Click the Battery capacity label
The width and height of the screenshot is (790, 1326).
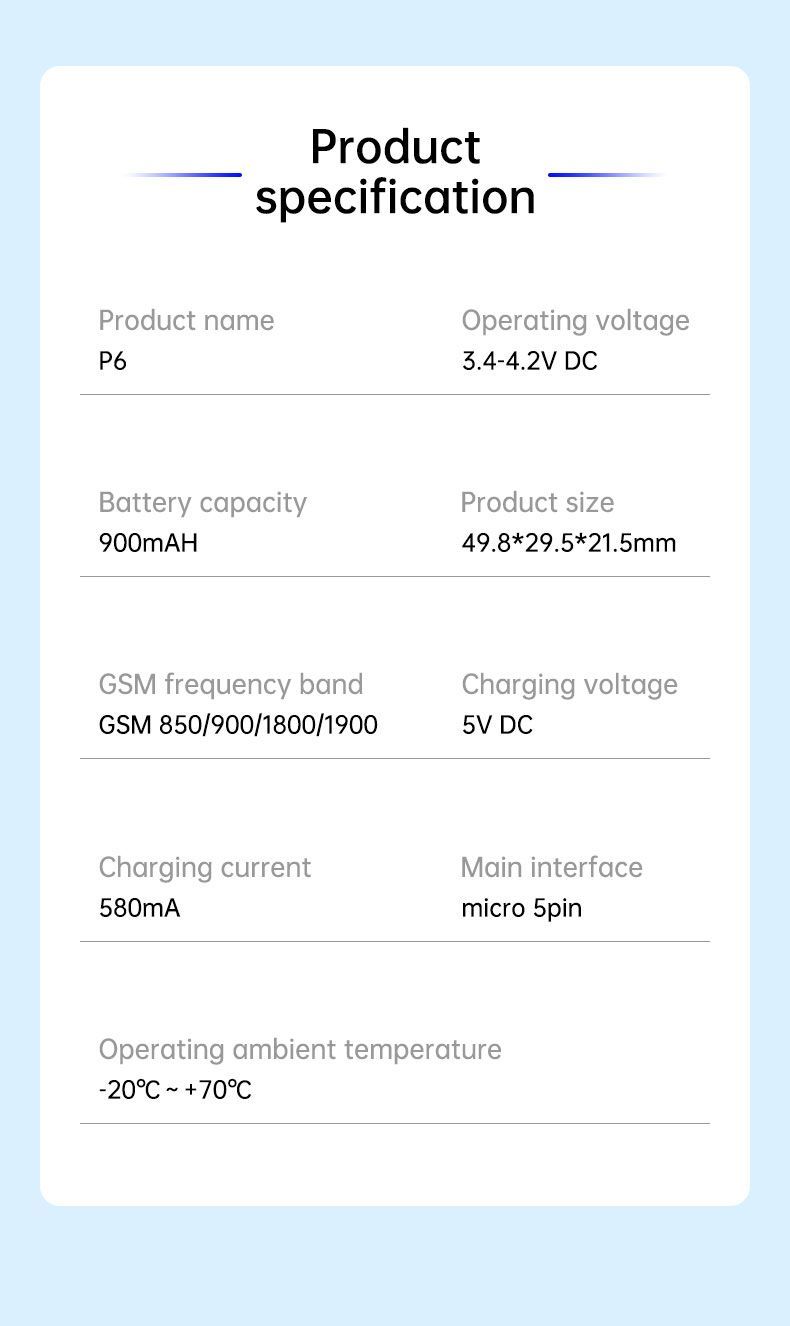pyautogui.click(x=202, y=502)
